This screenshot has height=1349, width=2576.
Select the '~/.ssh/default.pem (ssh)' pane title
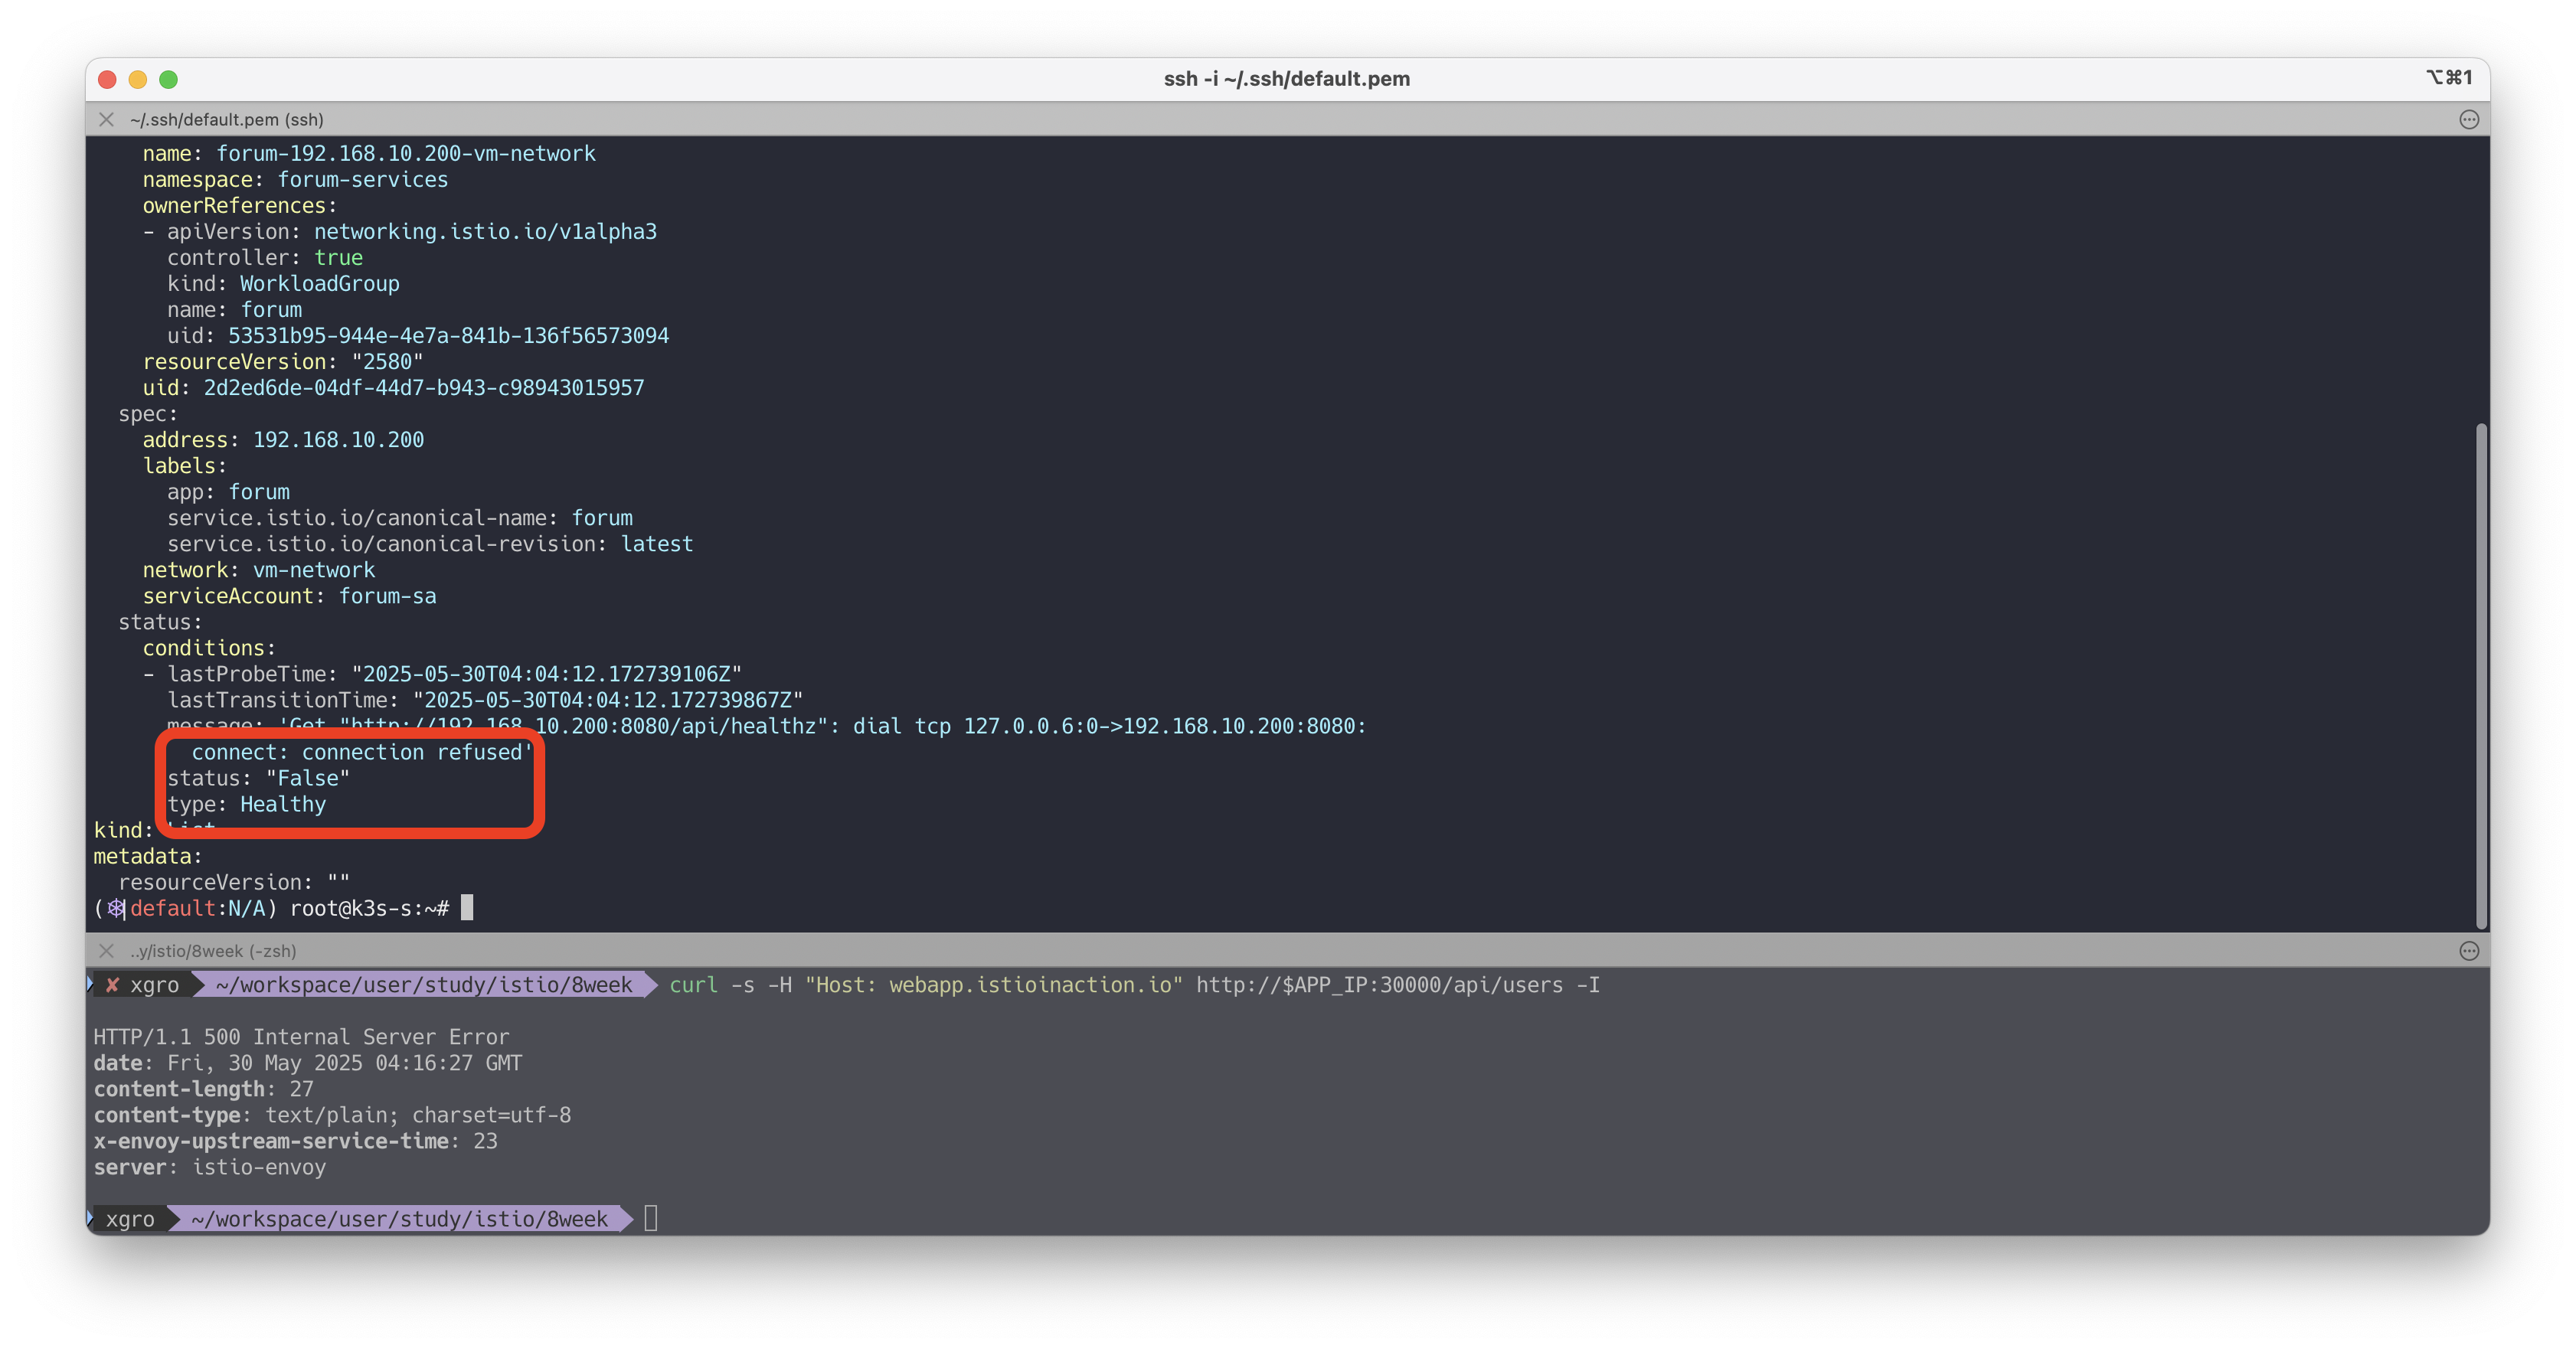(x=227, y=119)
